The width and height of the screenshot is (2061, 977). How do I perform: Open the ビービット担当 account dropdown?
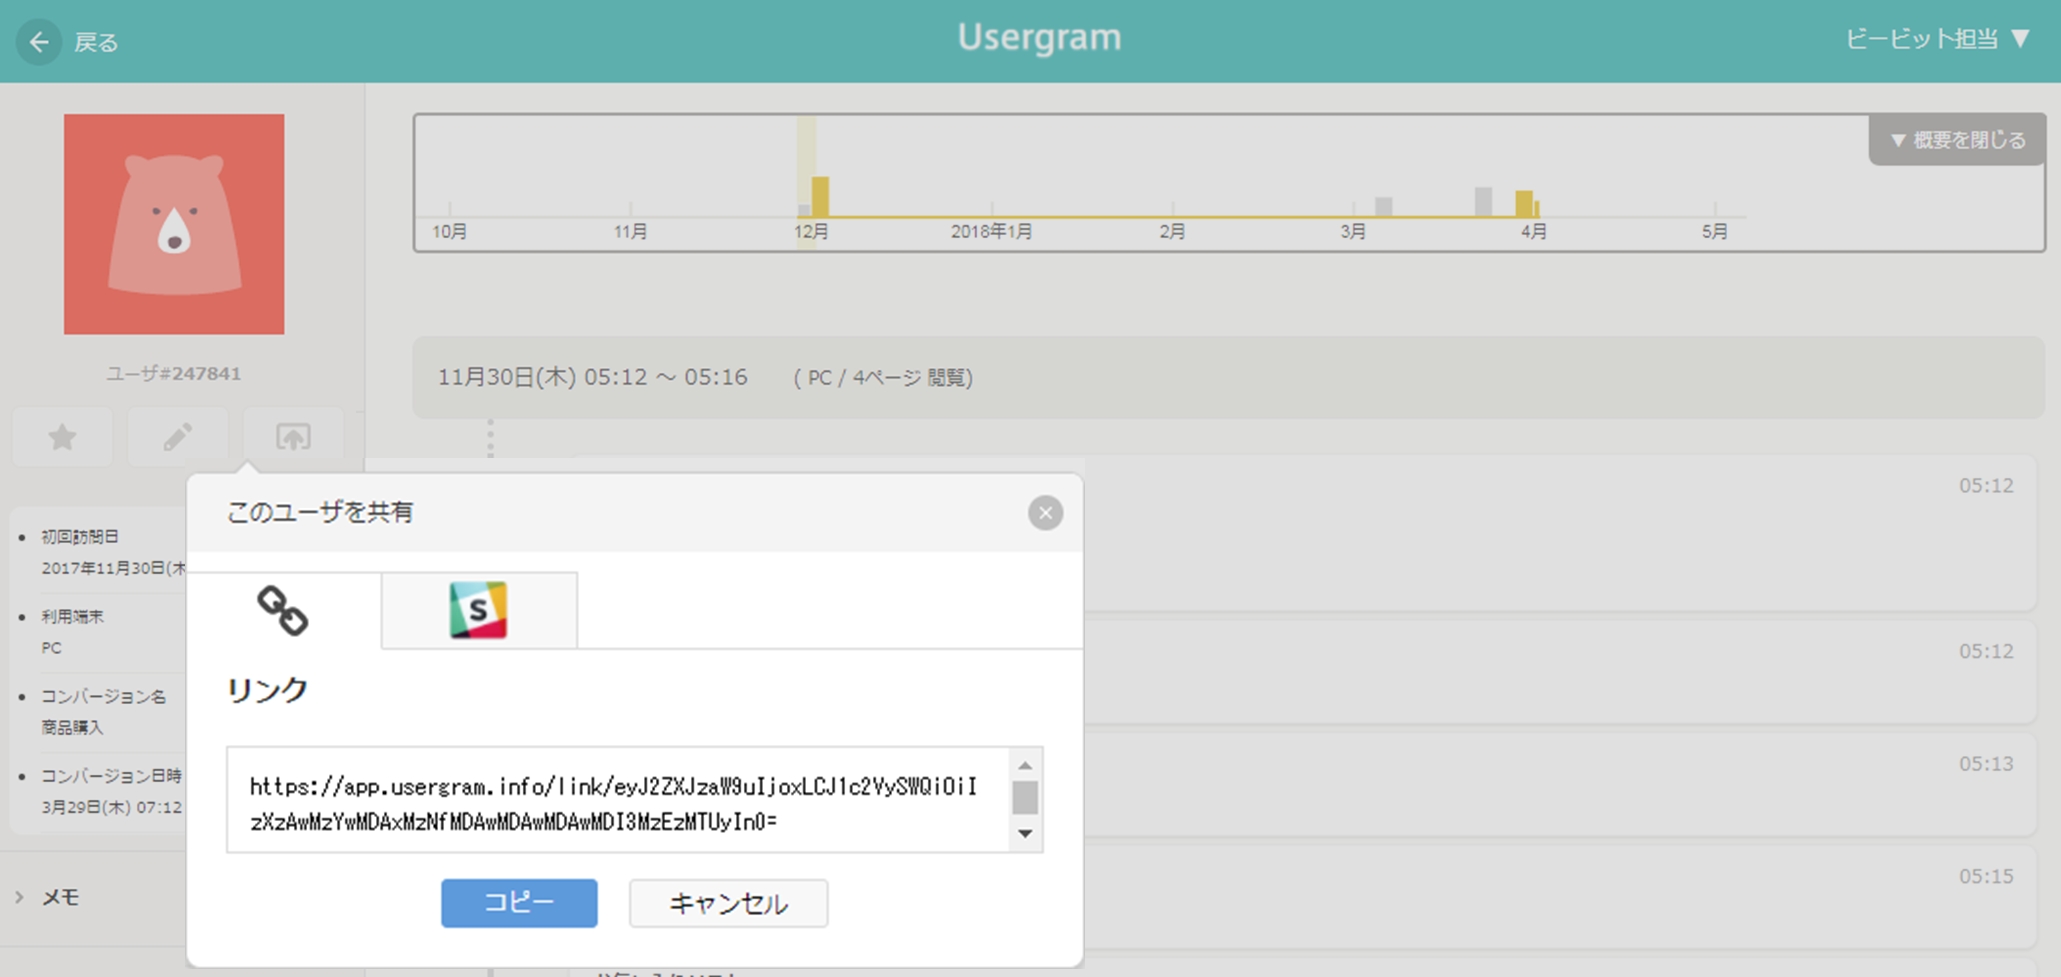click(1937, 39)
